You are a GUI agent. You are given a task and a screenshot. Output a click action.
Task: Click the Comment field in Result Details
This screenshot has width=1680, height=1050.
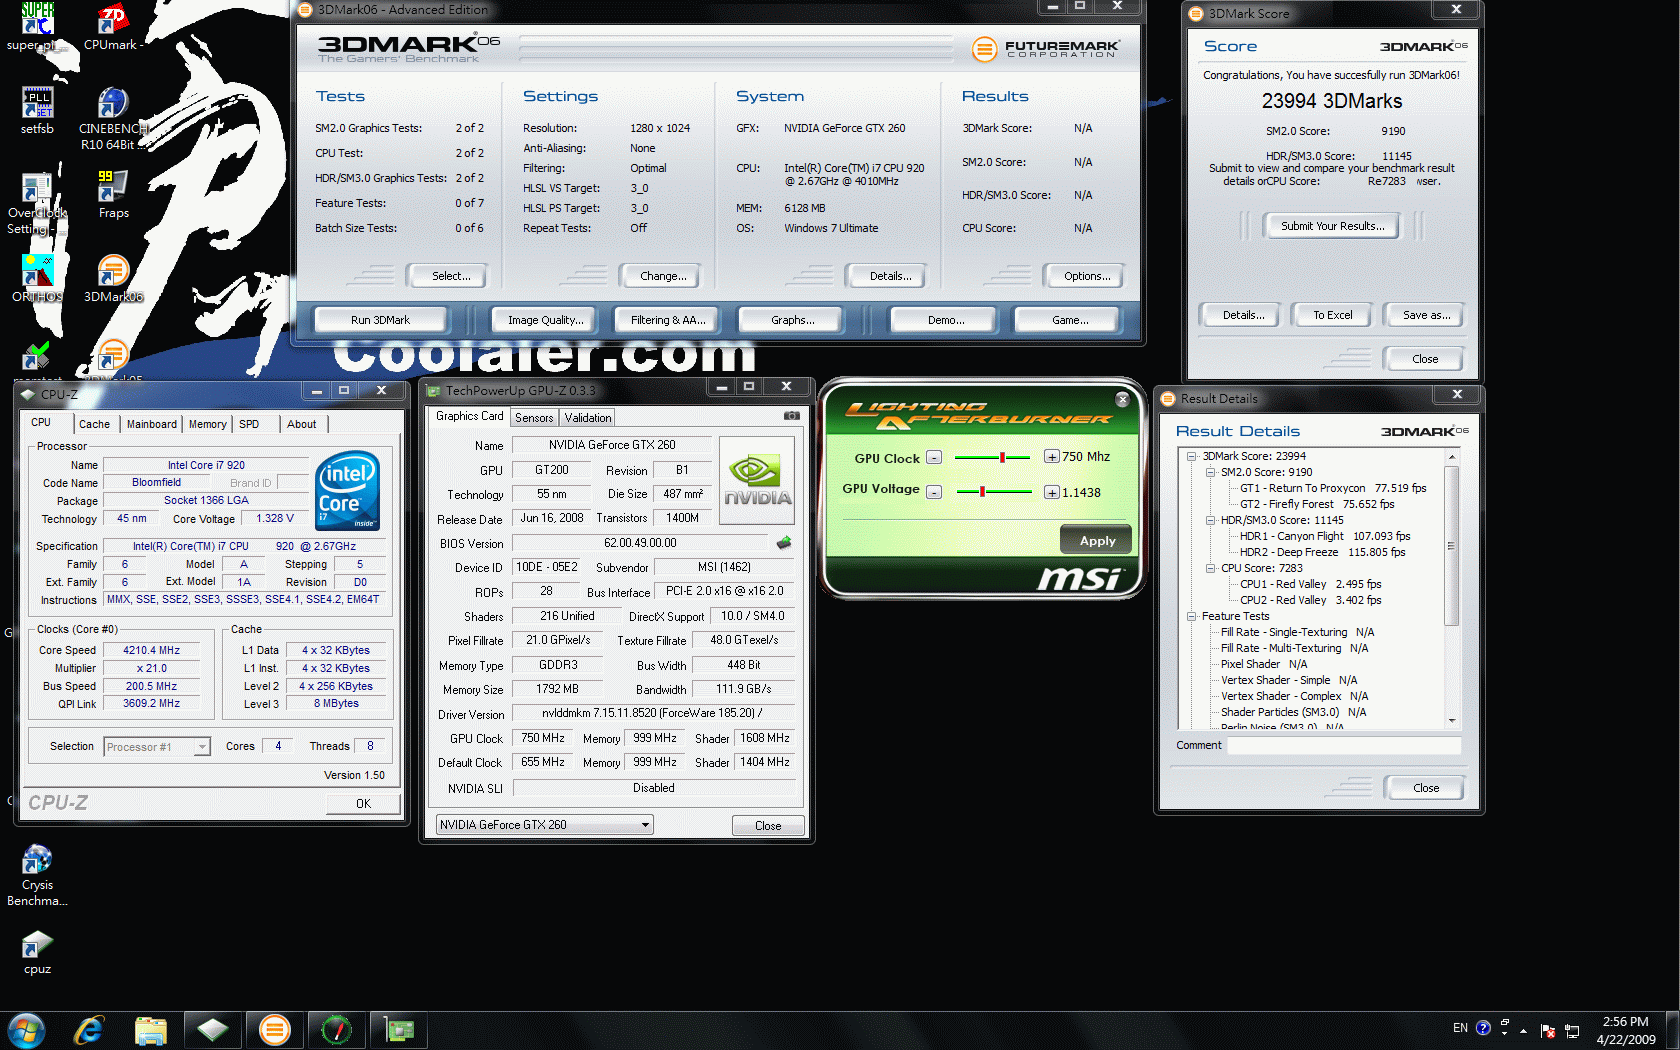point(1344,745)
